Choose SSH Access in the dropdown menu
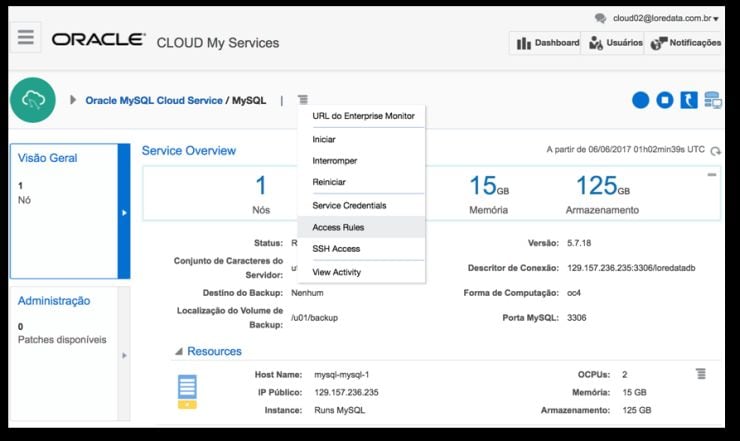This screenshot has width=740, height=441. click(336, 248)
